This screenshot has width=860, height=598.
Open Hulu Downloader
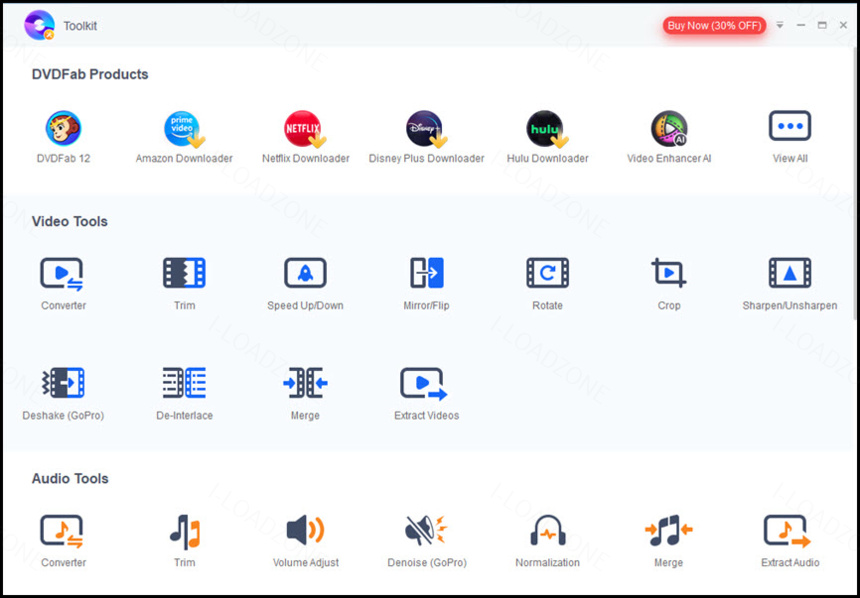547,129
